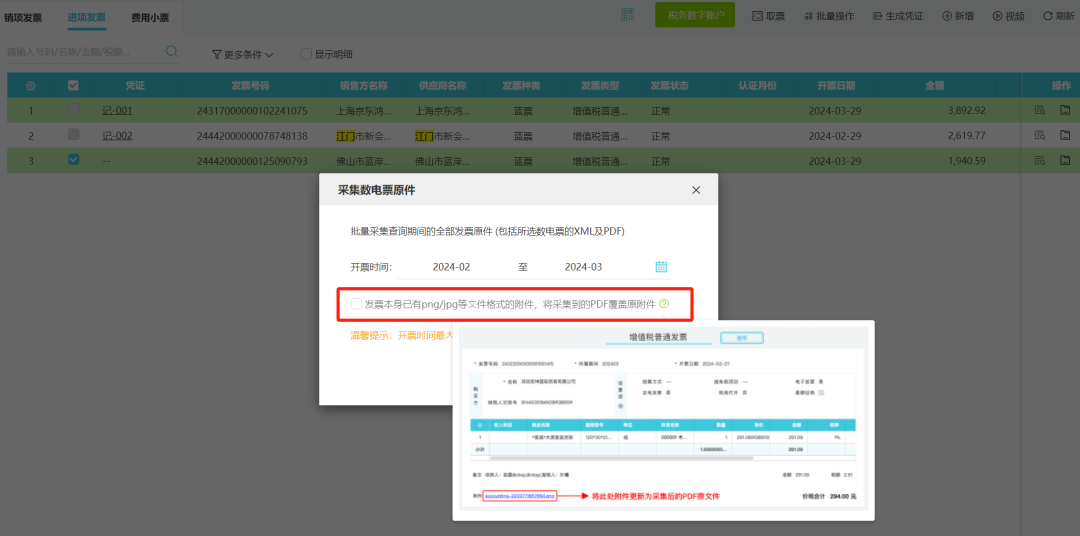1080x536 pixels.
Task: Click the tooltip invoice preview image
Action: coord(663,420)
